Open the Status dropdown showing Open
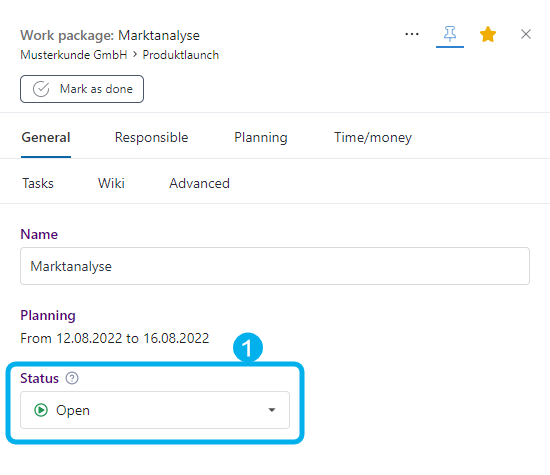The image size is (550, 475). pyautogui.click(x=155, y=410)
